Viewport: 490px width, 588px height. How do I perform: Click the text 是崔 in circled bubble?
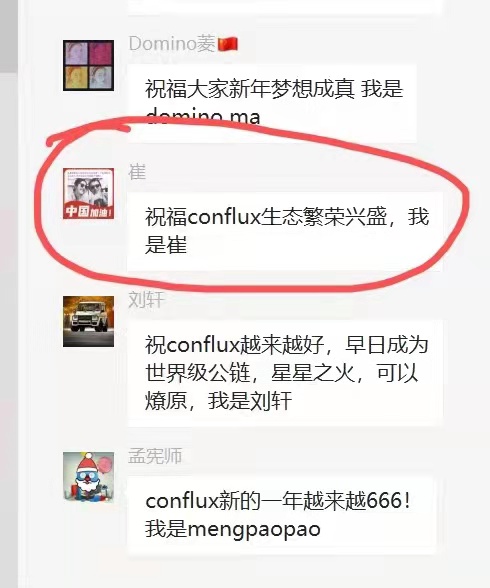coord(166,245)
